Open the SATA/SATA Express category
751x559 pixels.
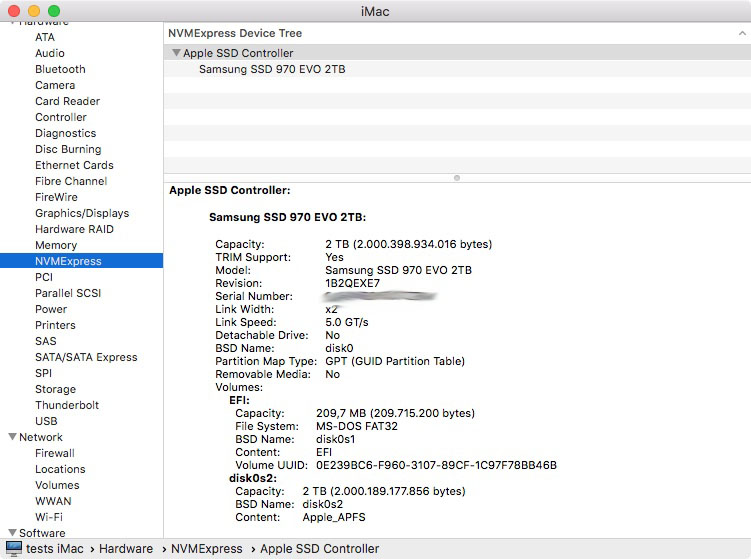pos(86,357)
